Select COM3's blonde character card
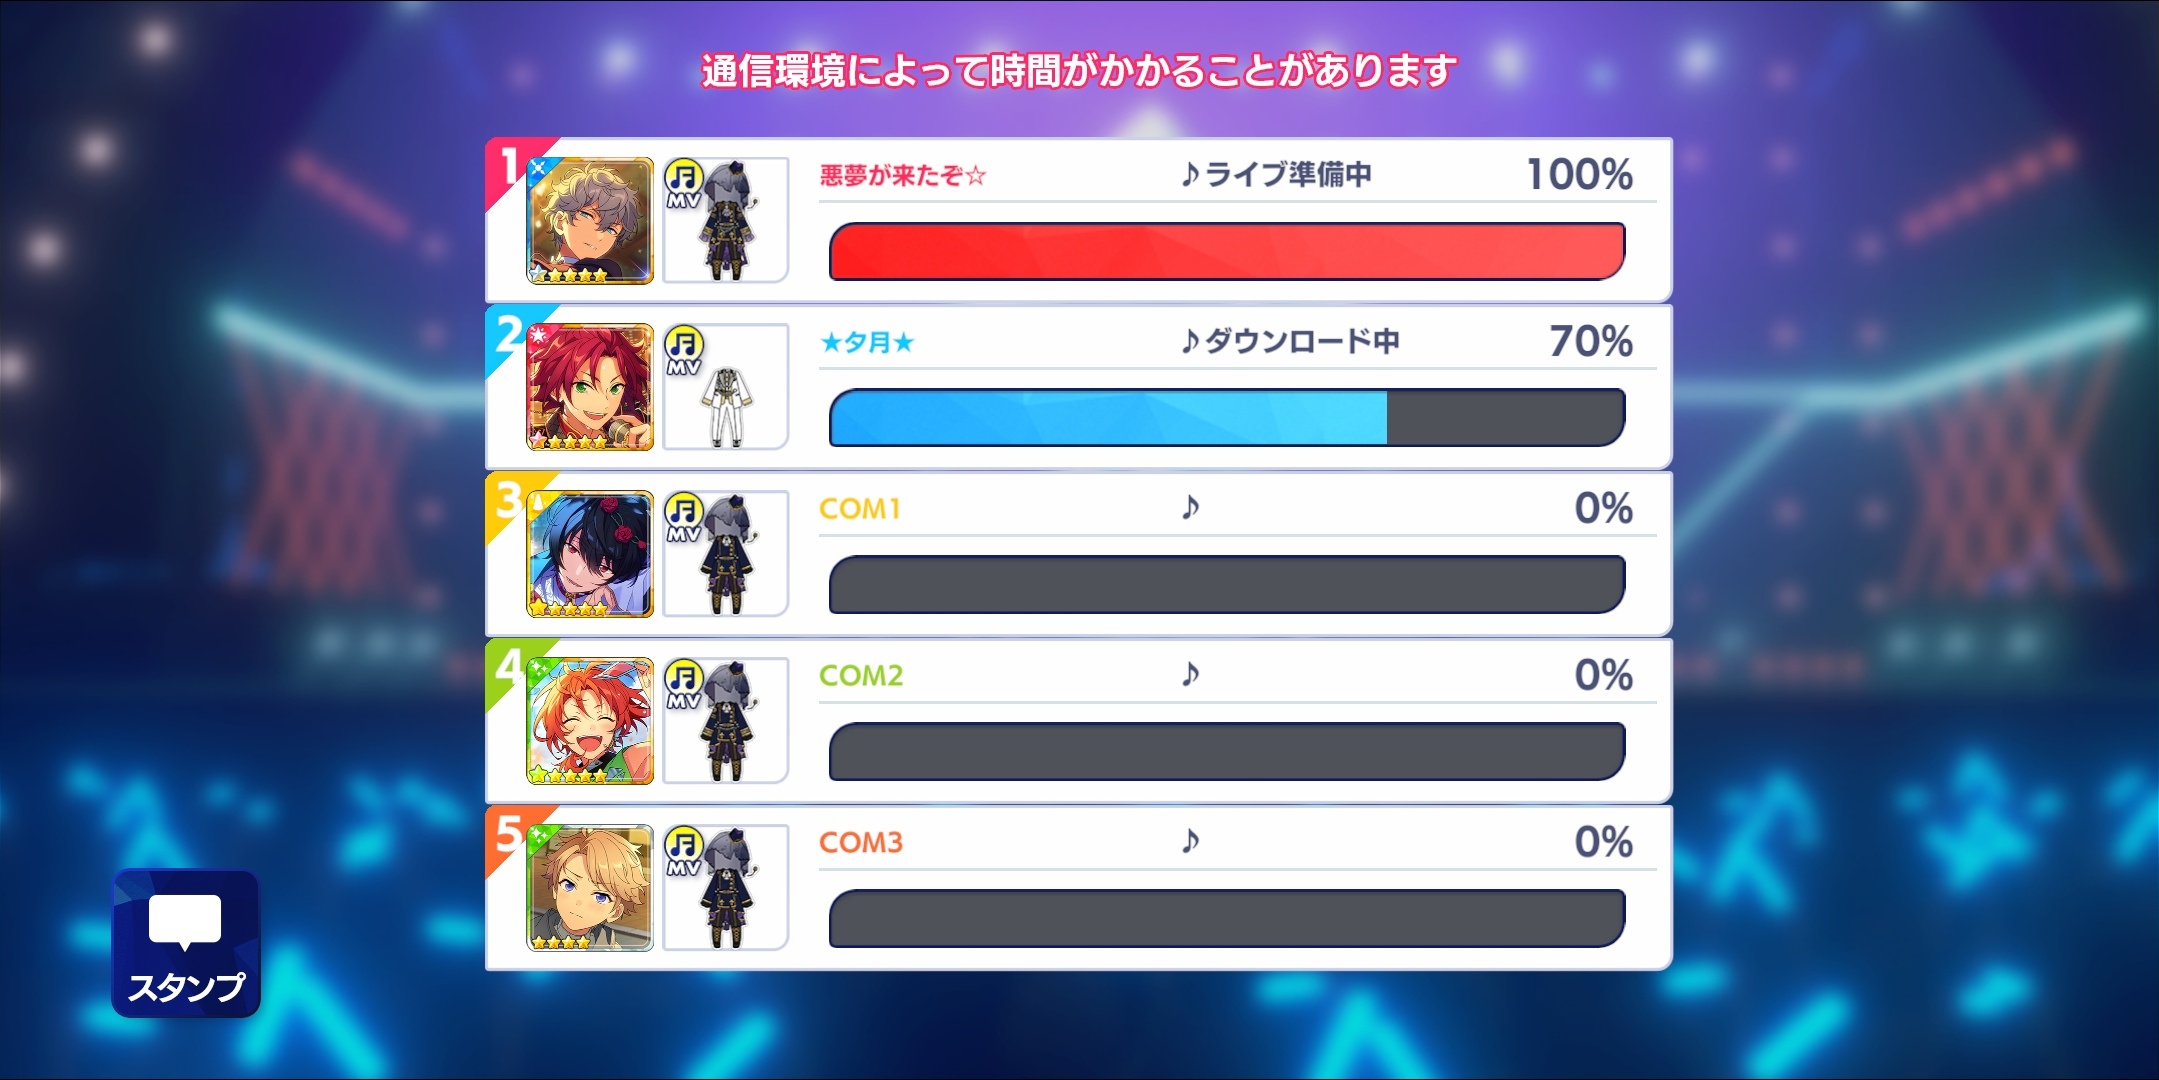Image resolution: width=2159 pixels, height=1080 pixels. pos(590,888)
